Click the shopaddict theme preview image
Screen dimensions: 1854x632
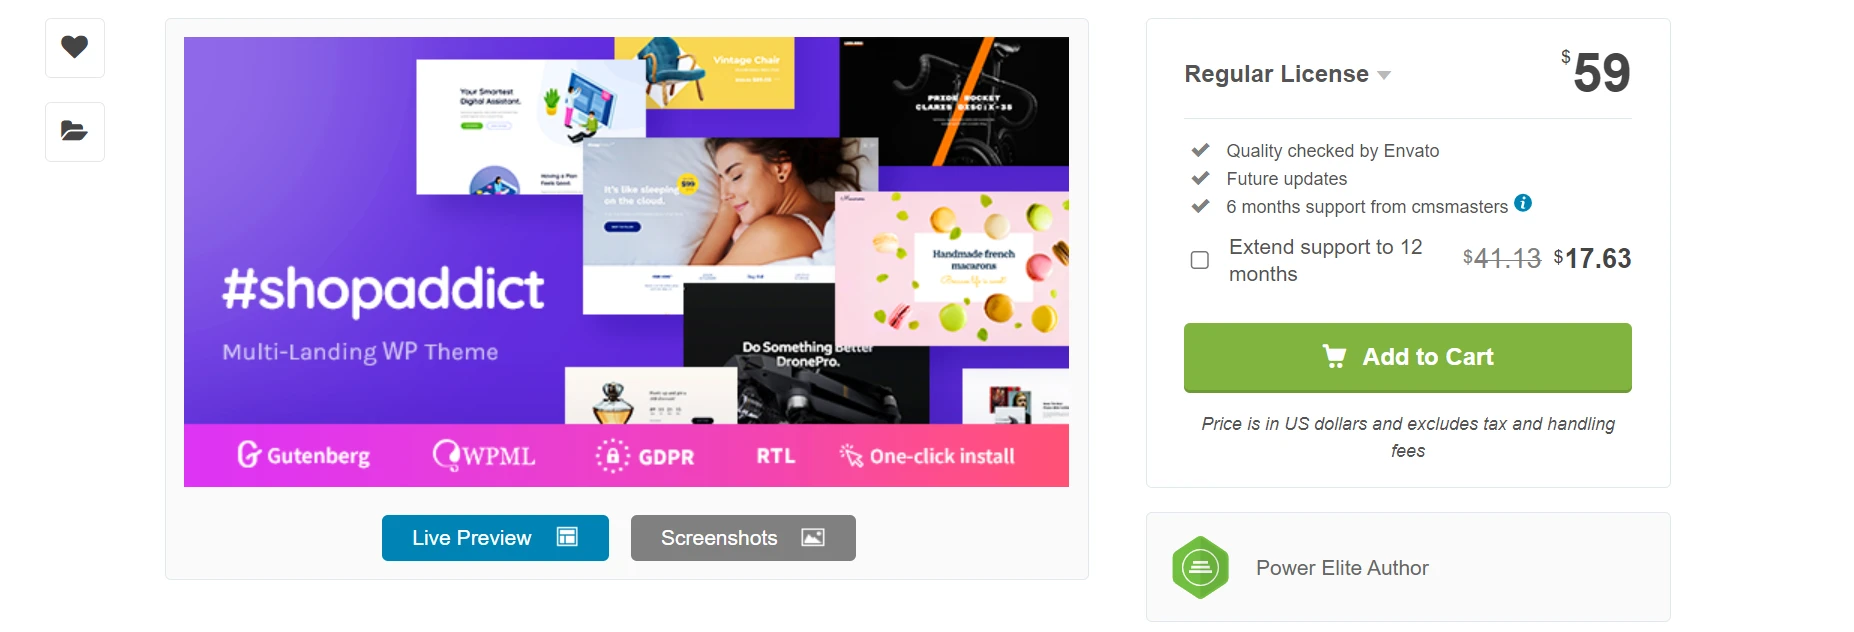click(626, 262)
